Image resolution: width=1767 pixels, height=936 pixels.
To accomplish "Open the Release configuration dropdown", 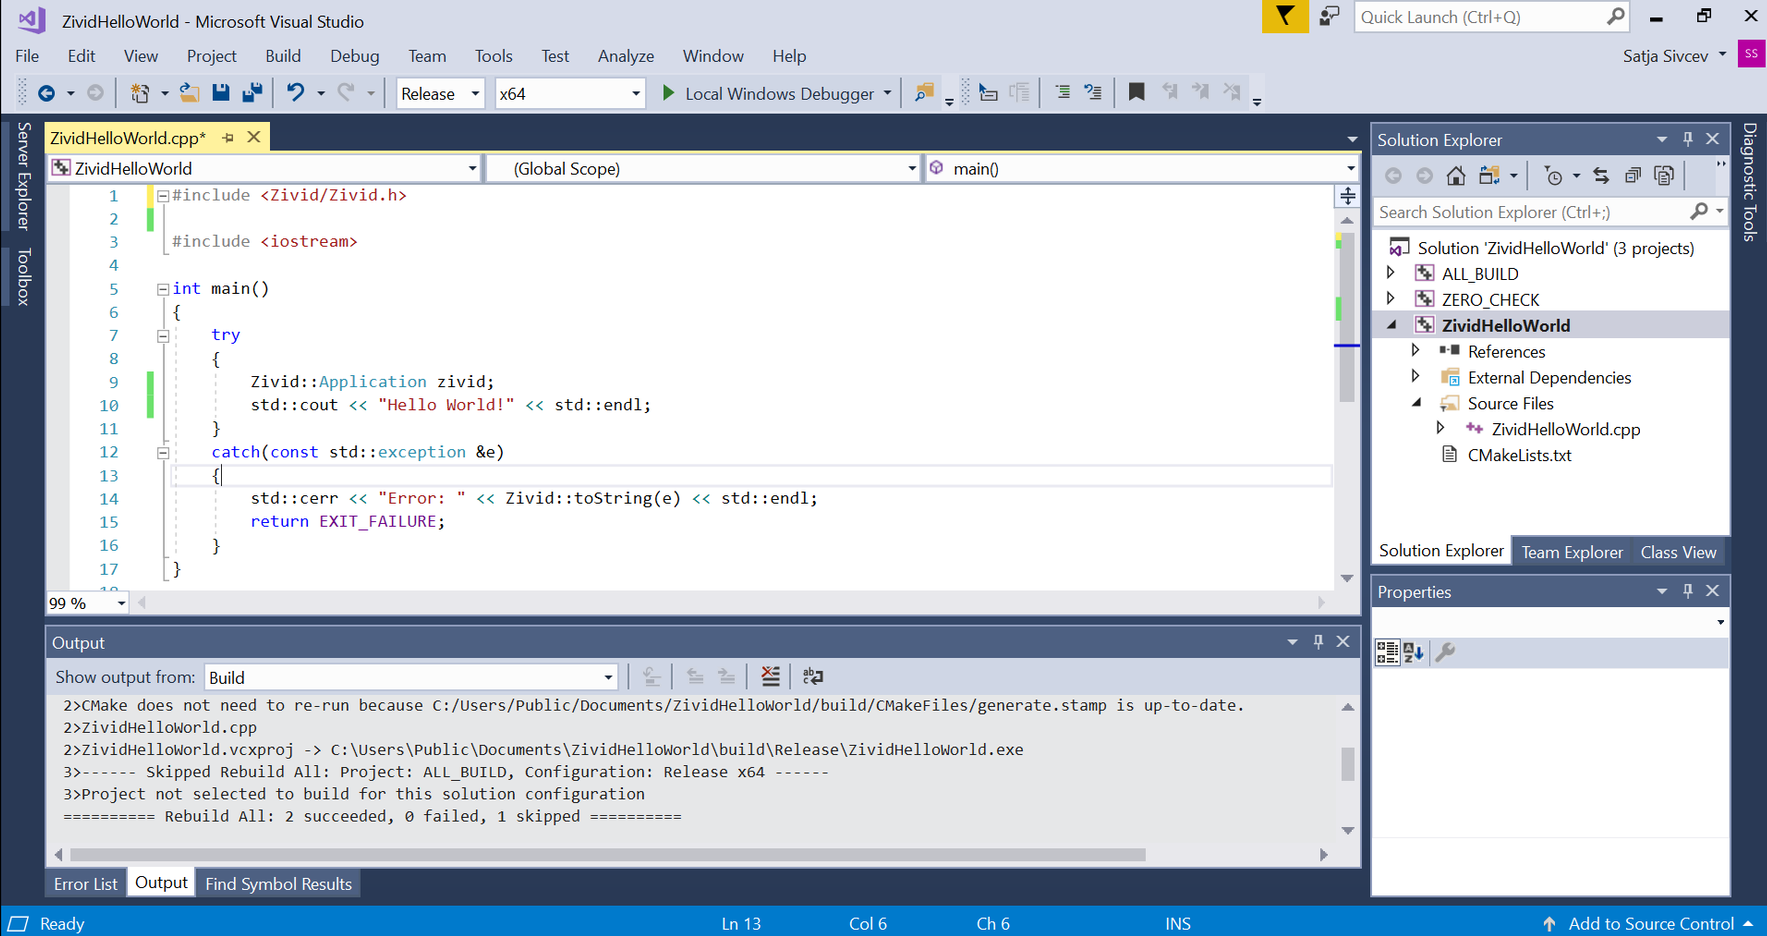I will [x=440, y=93].
